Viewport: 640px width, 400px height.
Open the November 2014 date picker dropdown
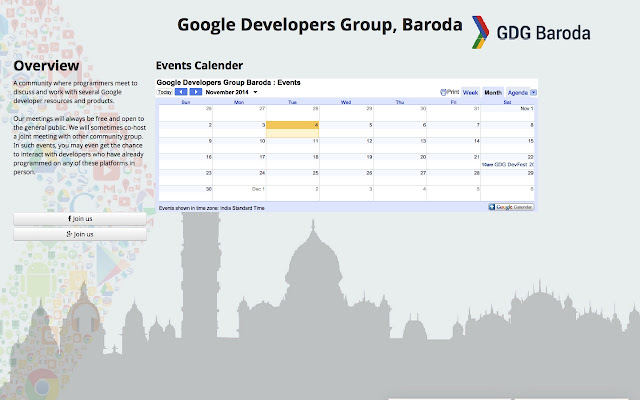[x=231, y=92]
